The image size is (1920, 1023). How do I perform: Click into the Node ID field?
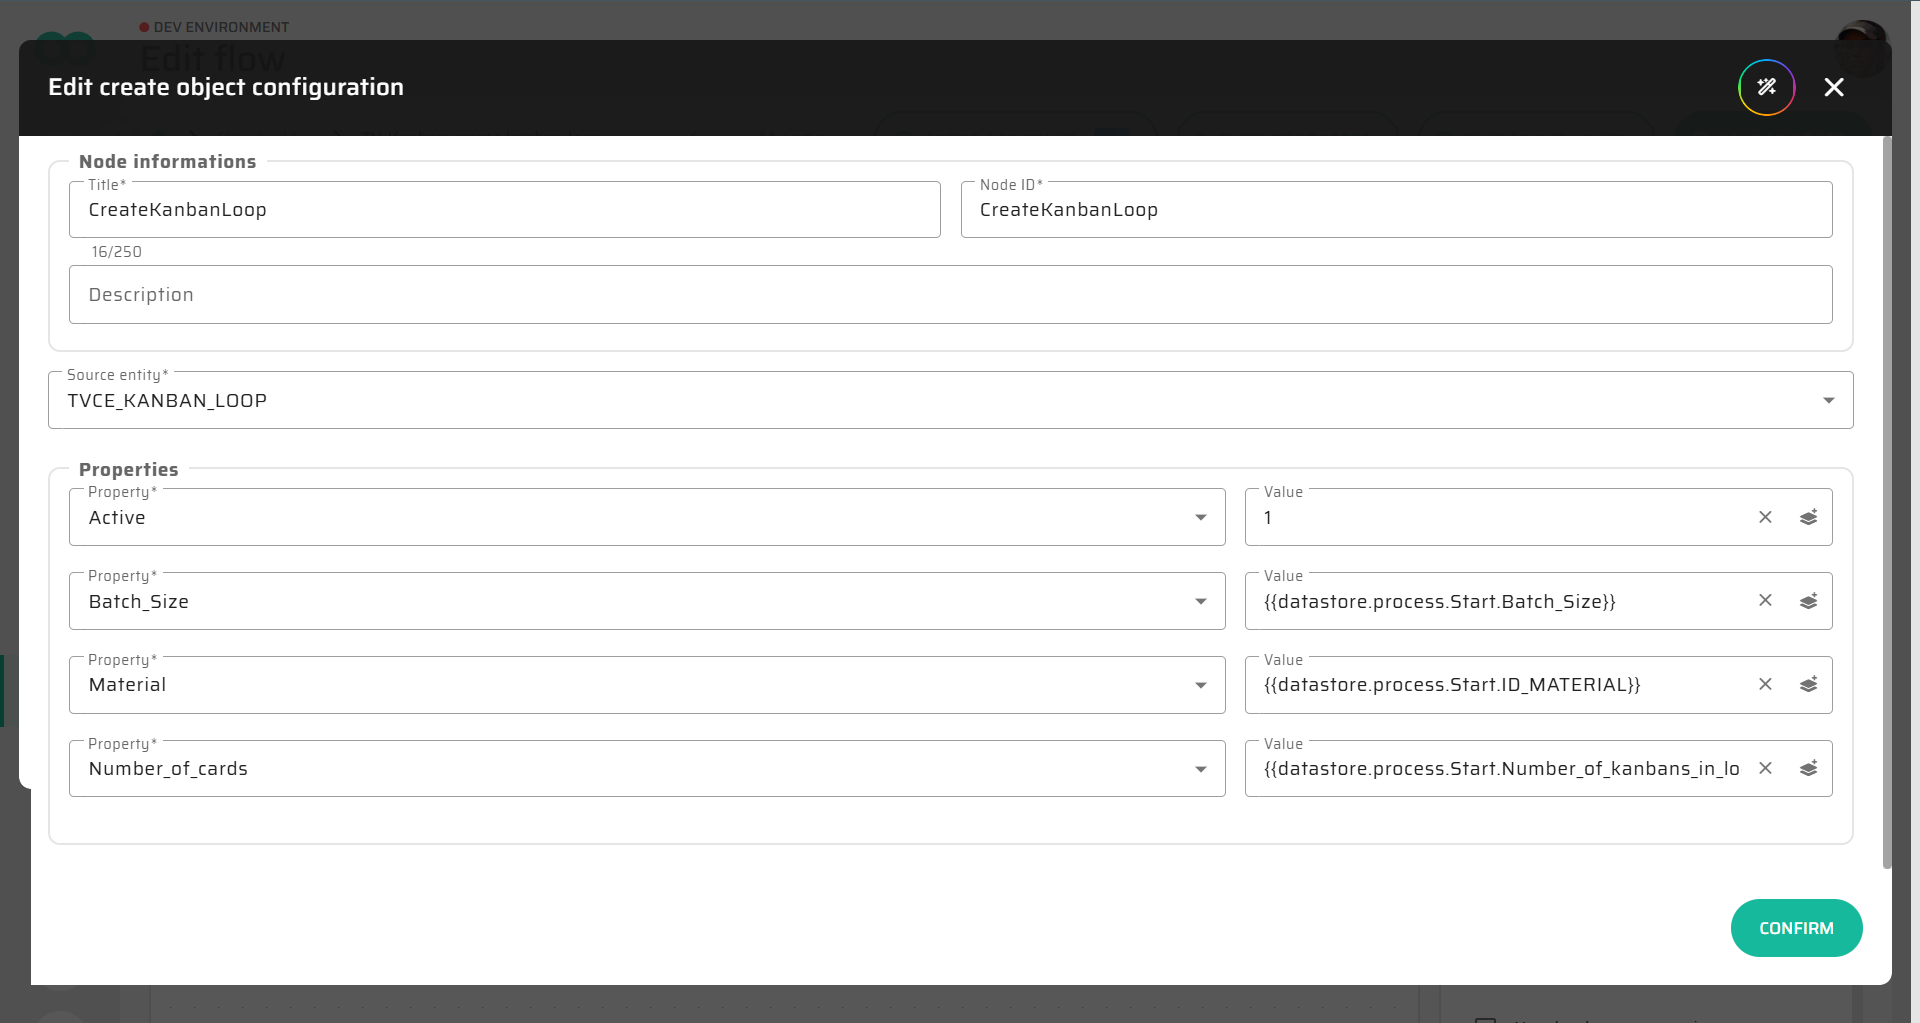point(1395,210)
